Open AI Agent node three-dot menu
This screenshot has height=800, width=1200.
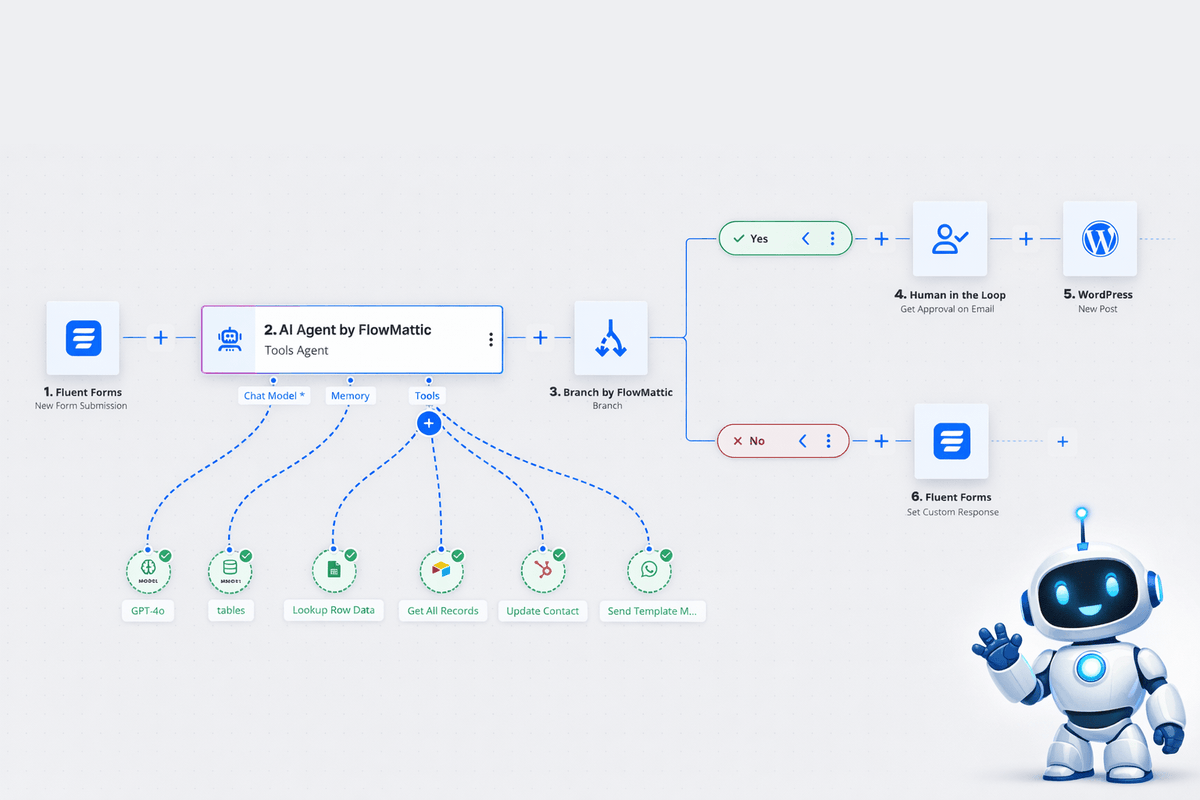click(x=490, y=340)
